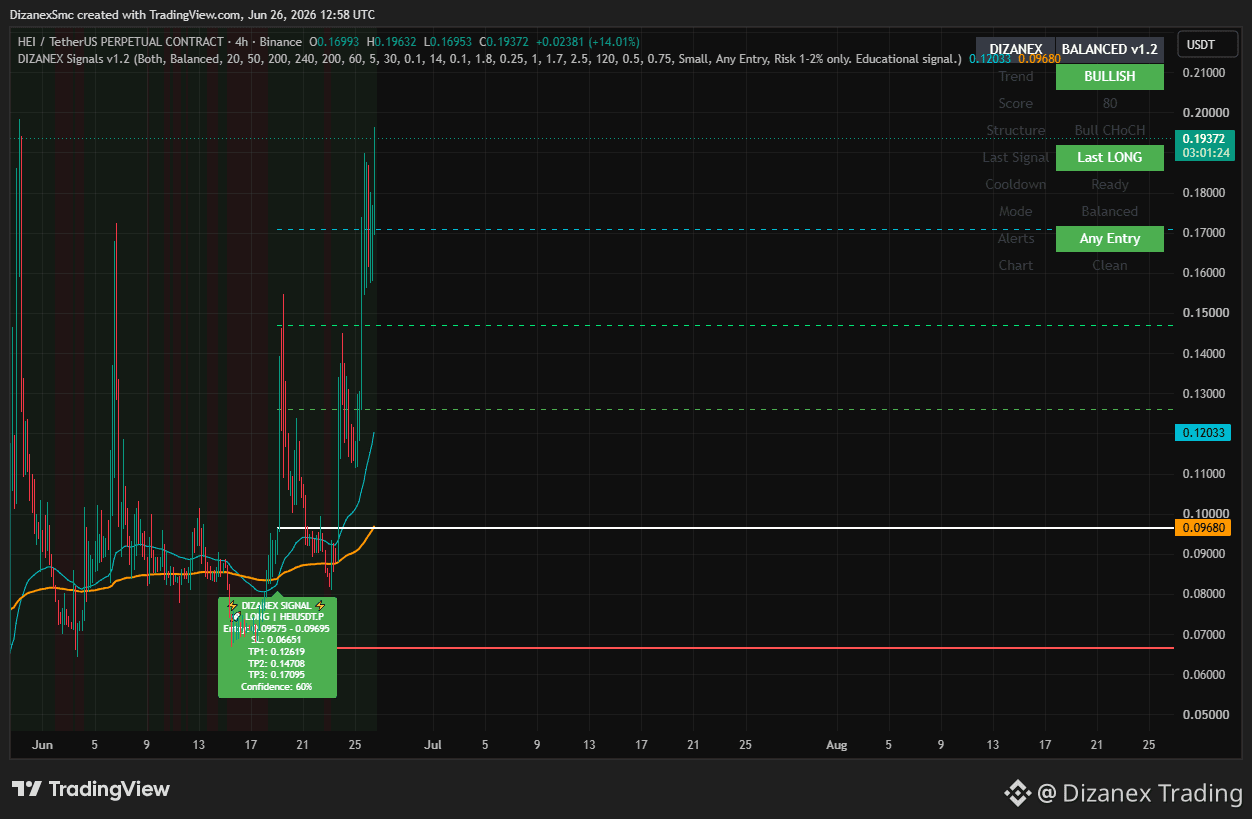The image size is (1252, 819).
Task: Click the rocket emoji before LONG
Action: coord(236,617)
